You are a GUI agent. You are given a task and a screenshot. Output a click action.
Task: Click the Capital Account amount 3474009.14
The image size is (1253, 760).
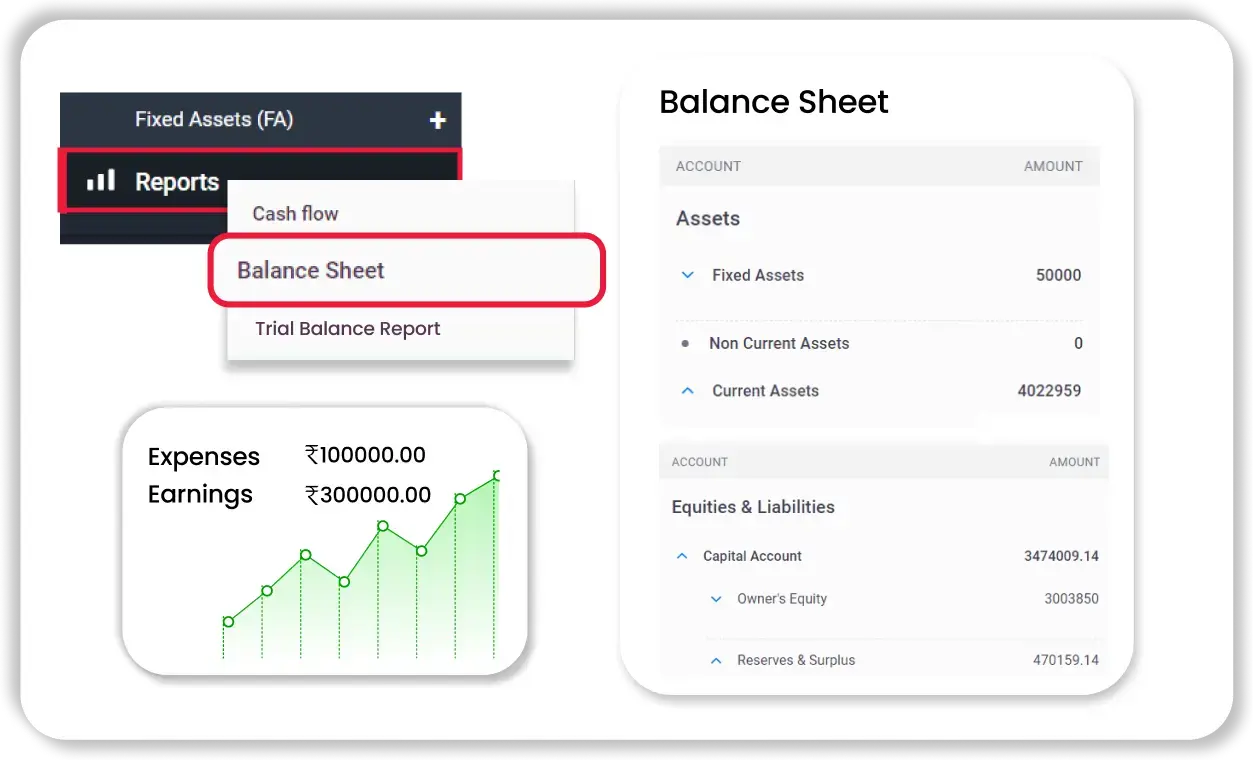(1061, 556)
